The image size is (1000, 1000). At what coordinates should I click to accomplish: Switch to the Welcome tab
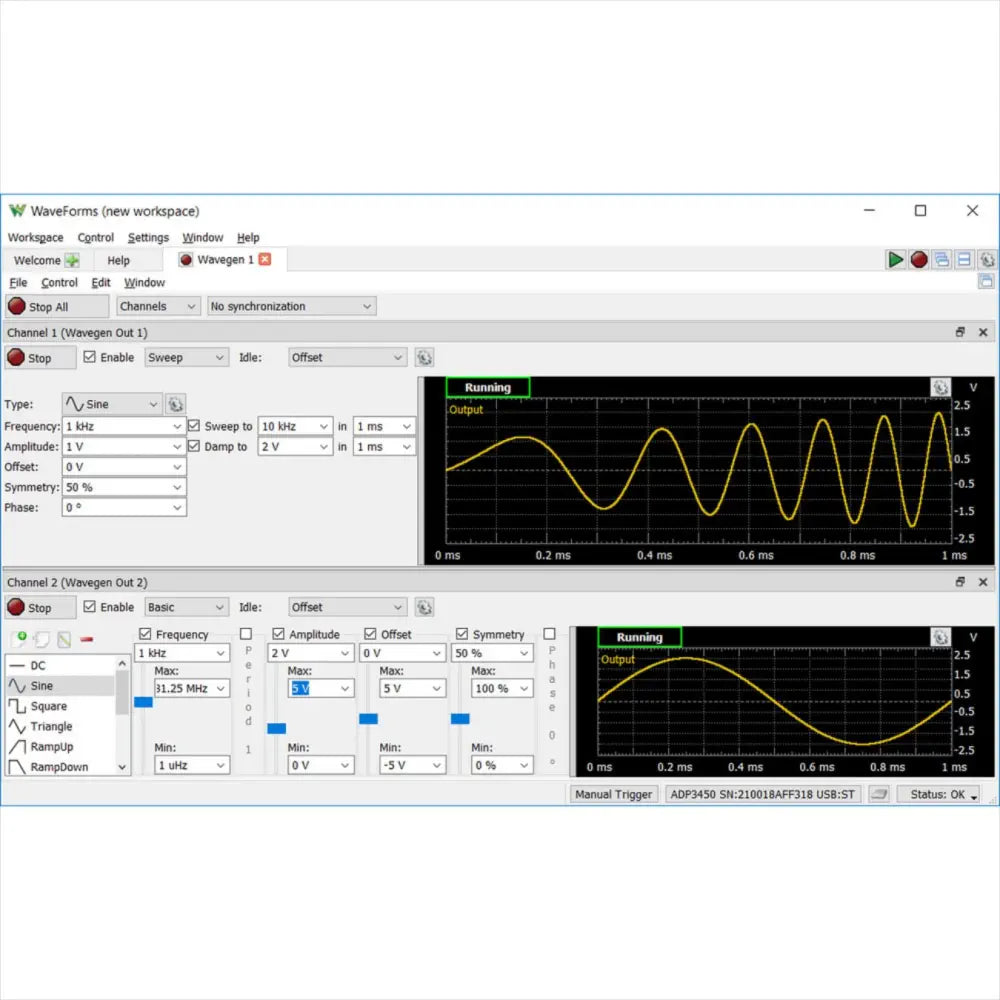point(38,259)
